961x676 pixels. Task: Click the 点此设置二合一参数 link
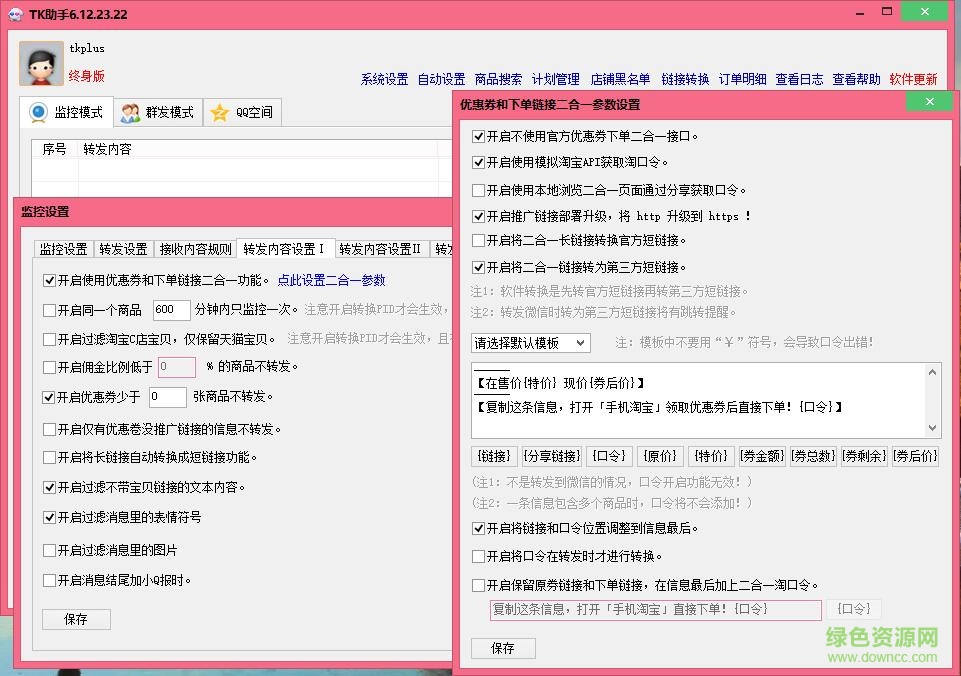(331, 280)
